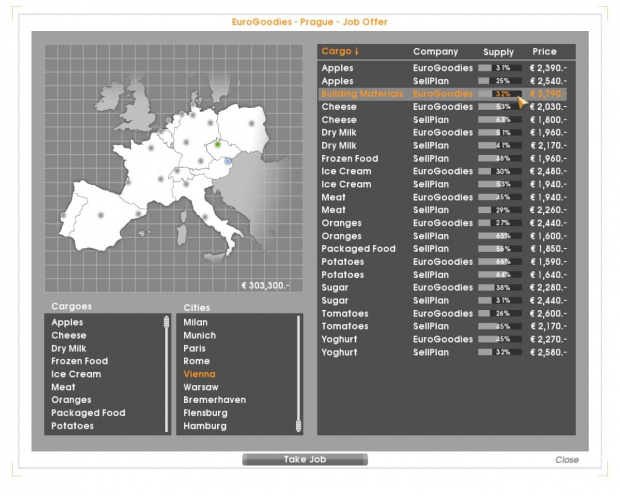Select Vienna in the Cities list
The width and height of the screenshot is (620, 496).
(x=200, y=374)
